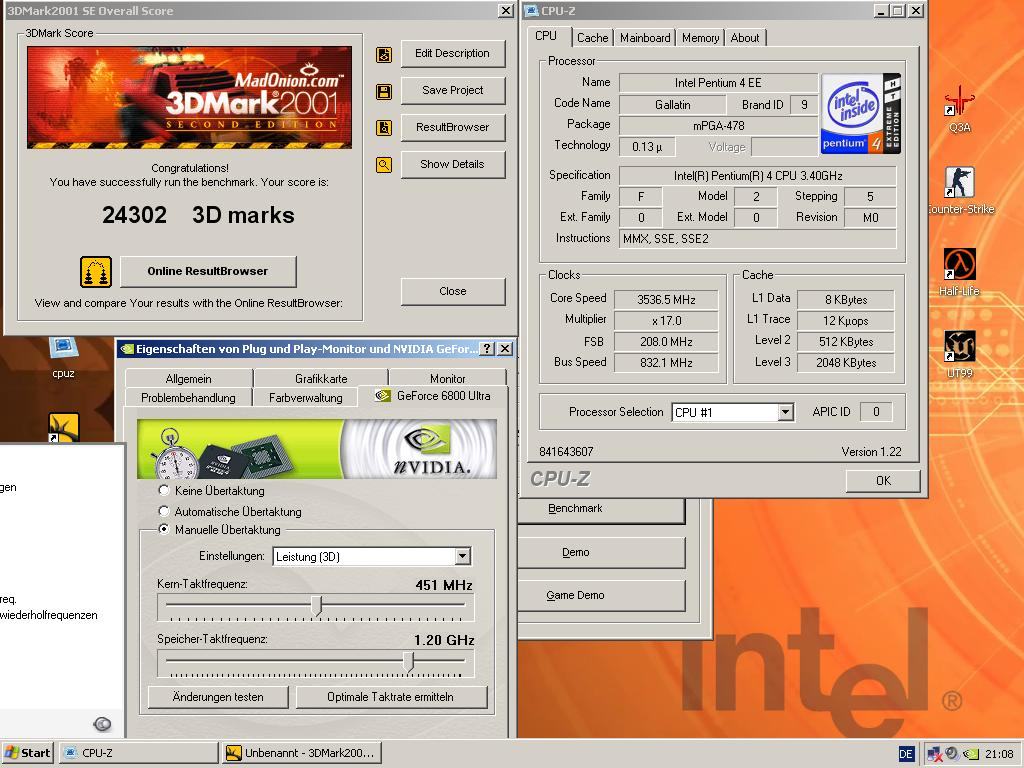Viewport: 1024px width, 768px height.
Task: Click the help question-mark button in NVIDIA dialog
Action: pyautogui.click(x=487, y=349)
